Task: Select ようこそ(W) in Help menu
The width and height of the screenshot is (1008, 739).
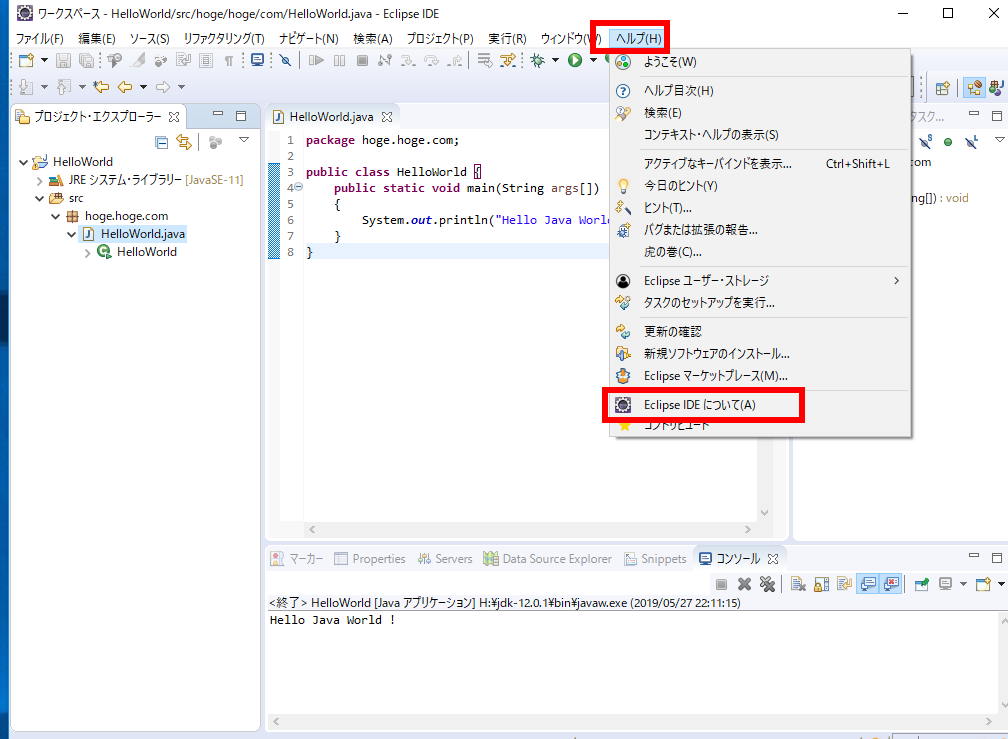Action: coord(759,62)
